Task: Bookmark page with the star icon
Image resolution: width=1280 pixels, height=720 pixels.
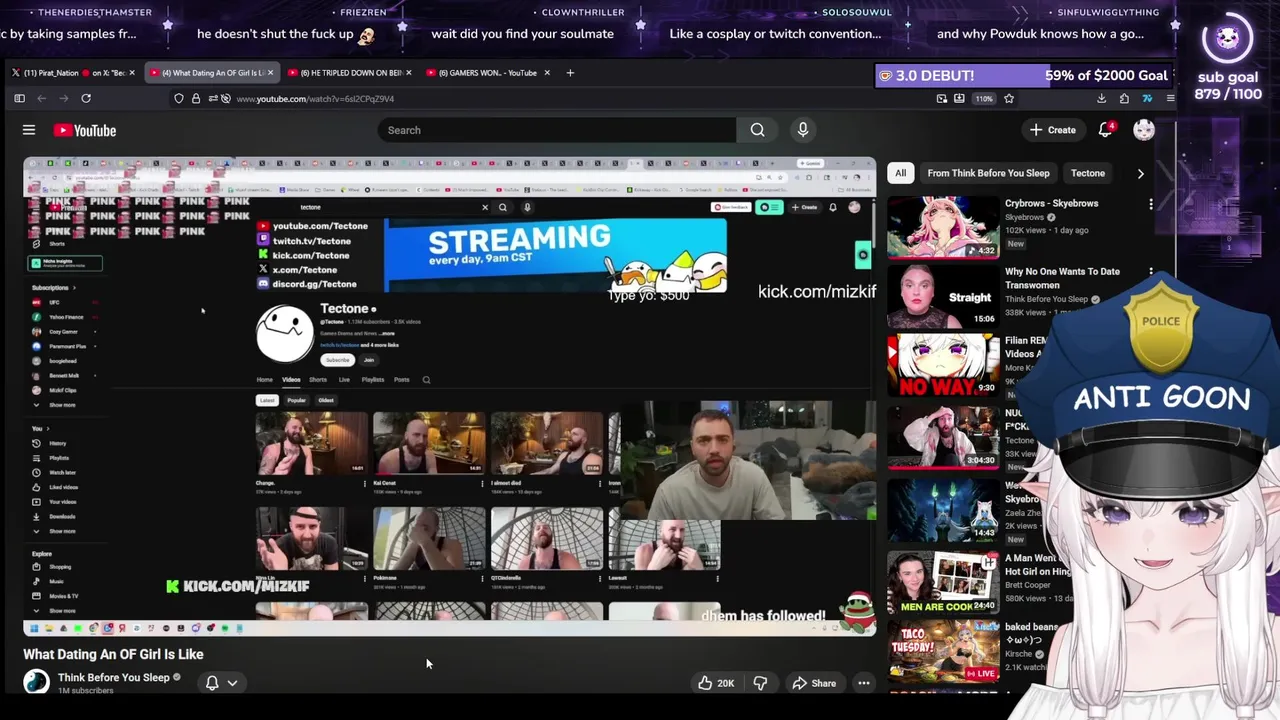Action: pos(1009,98)
